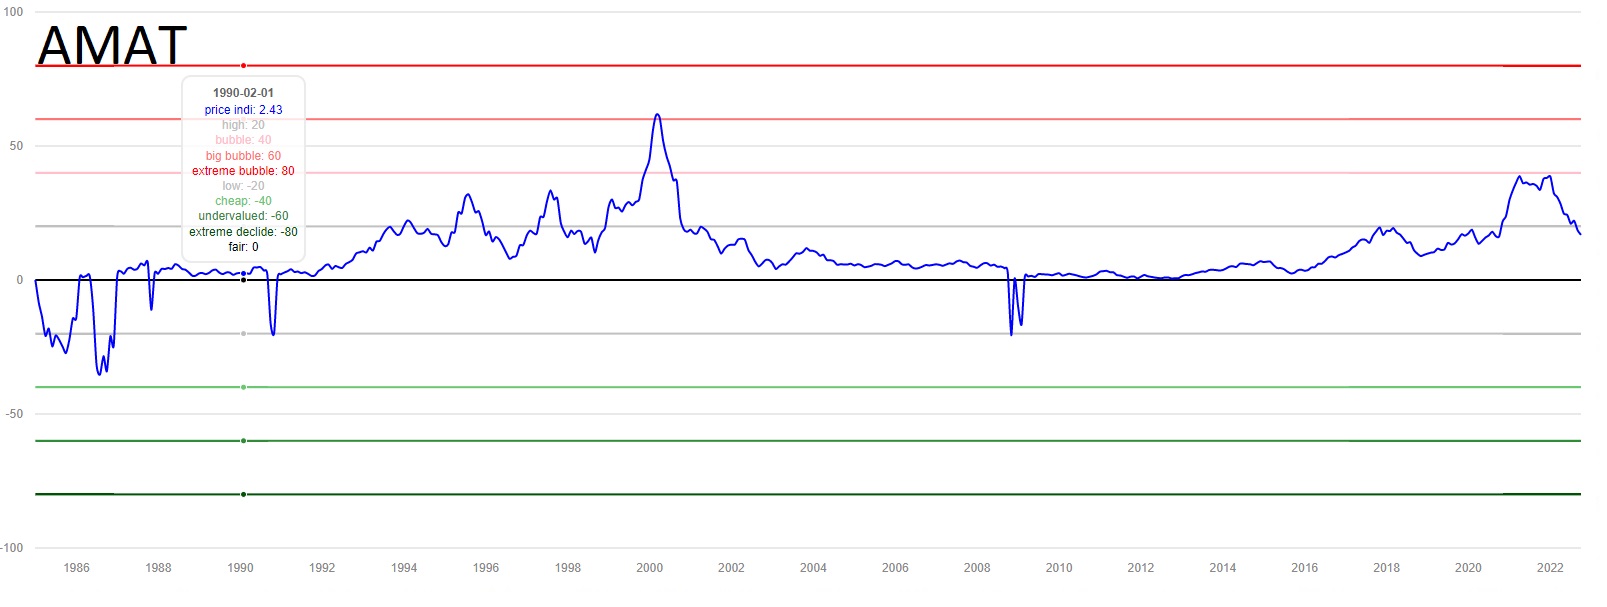Click the 1998 x-axis label
Viewport: 1607px width, 607px height.
[568, 568]
